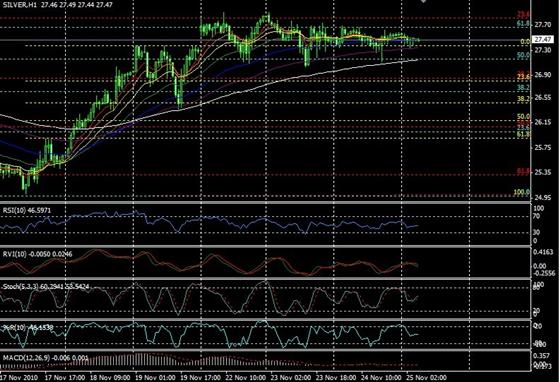Image resolution: width=560 pixels, height=382 pixels.
Task: Click the 17 Nov 17:00 time label
Action: click(65, 377)
